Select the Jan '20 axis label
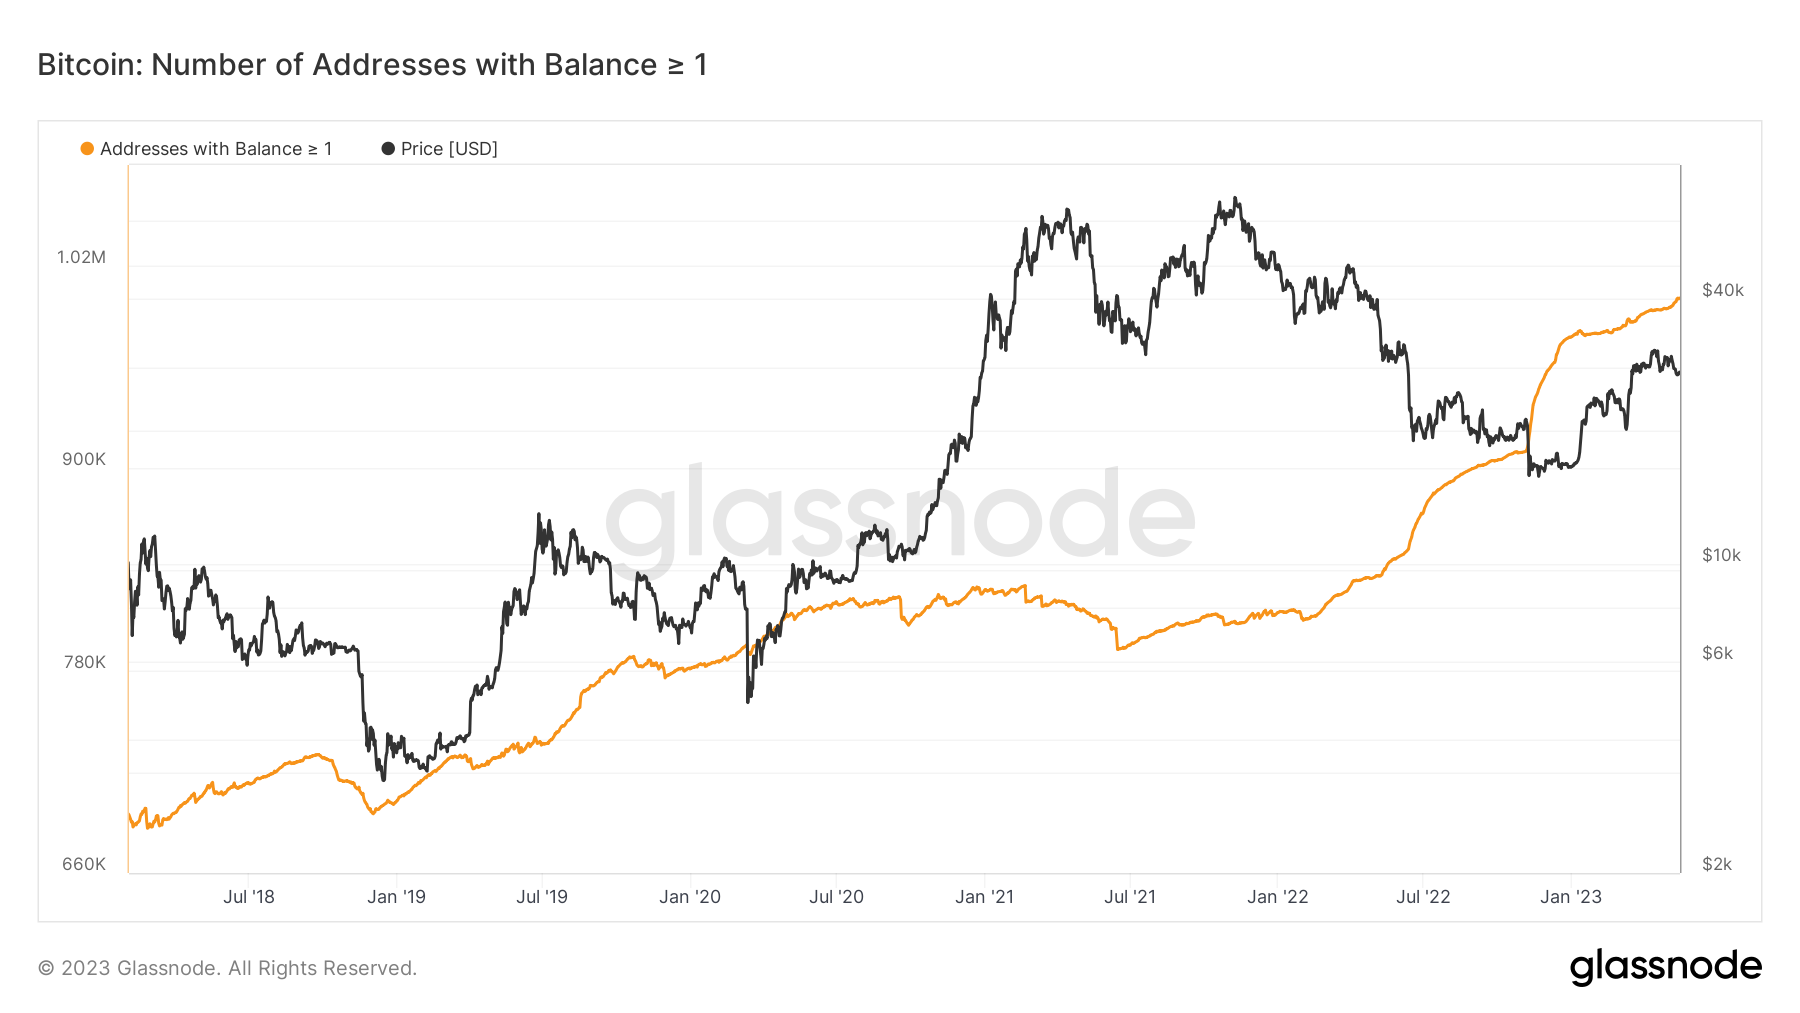1800x1013 pixels. click(690, 897)
